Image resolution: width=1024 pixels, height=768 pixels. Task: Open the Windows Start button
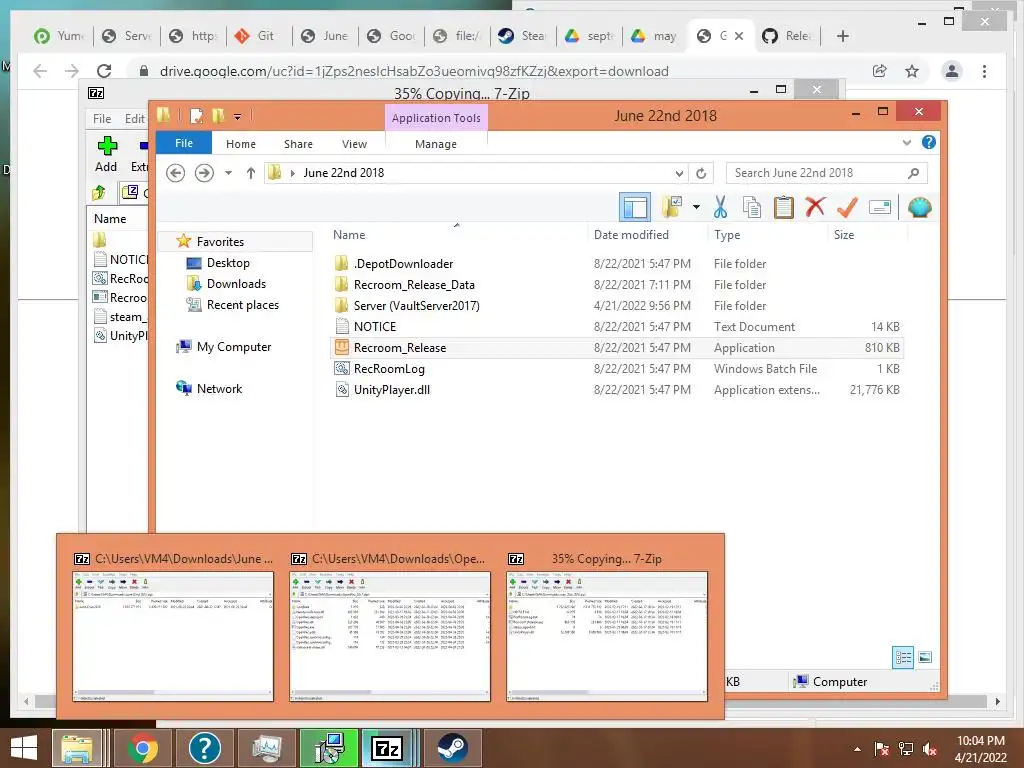pyautogui.click(x=24, y=748)
